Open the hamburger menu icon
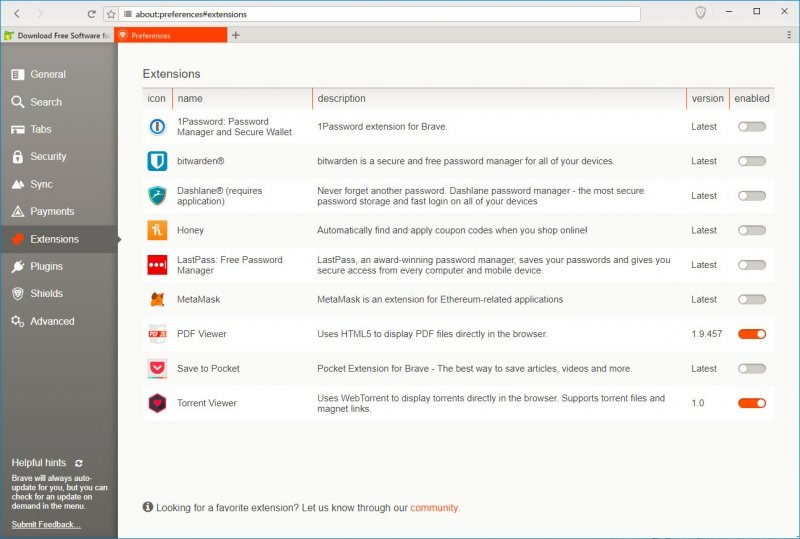This screenshot has height=539, width=800. tap(789, 35)
